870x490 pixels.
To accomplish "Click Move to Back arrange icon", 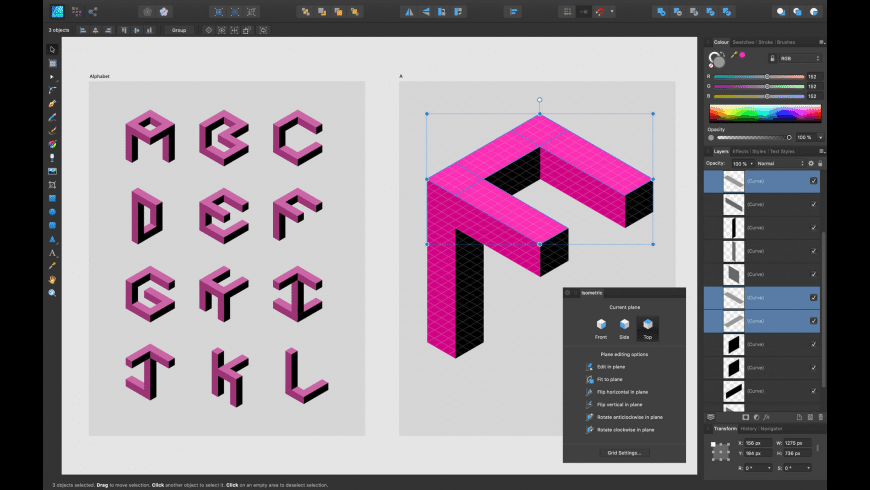I will click(305, 11).
